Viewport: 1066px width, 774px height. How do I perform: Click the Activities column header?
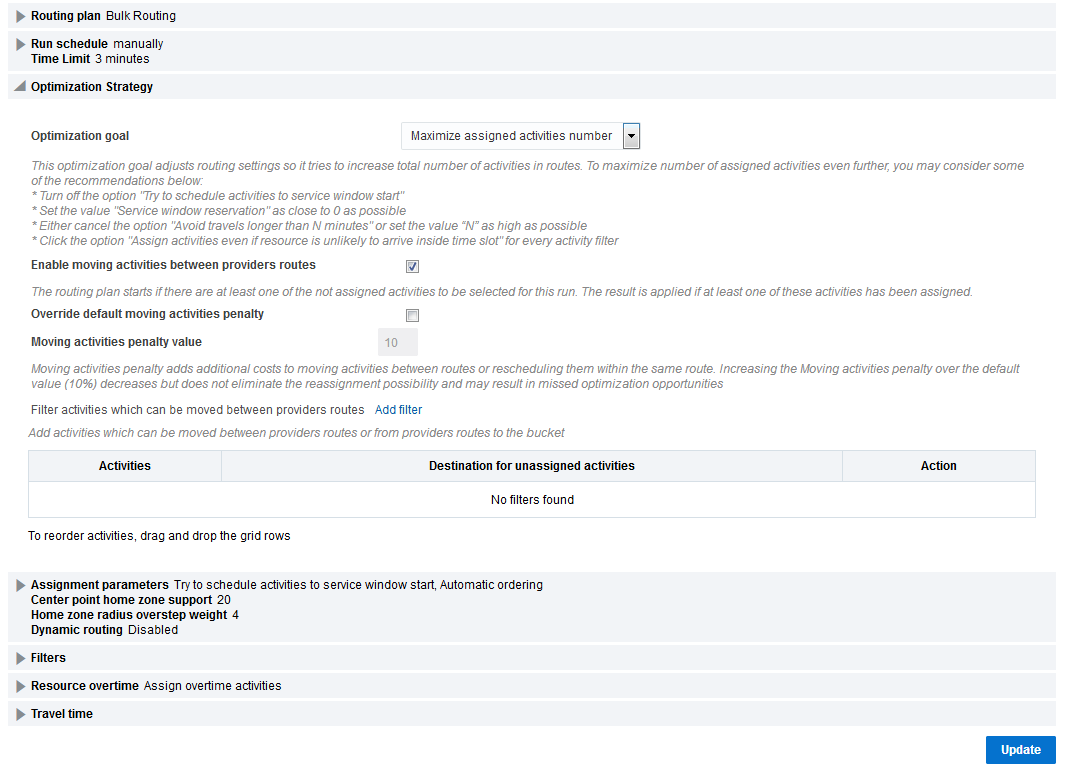pos(125,466)
